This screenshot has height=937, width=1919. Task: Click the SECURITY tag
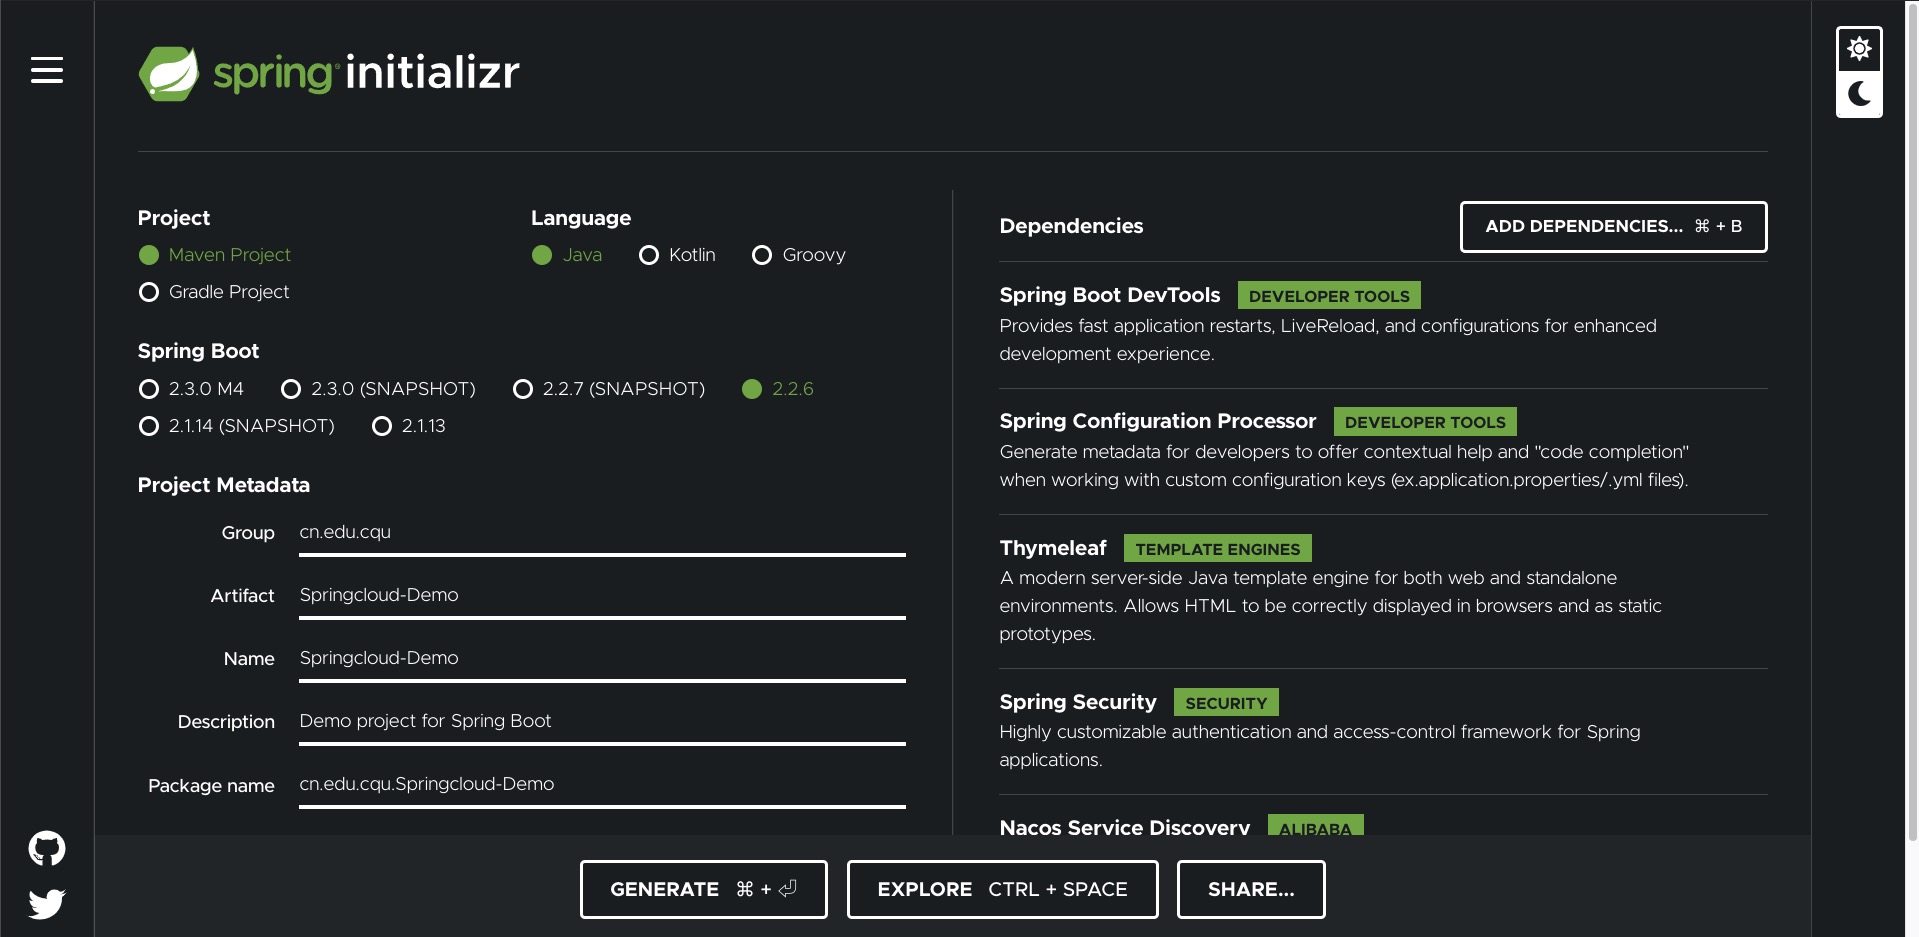tap(1226, 703)
